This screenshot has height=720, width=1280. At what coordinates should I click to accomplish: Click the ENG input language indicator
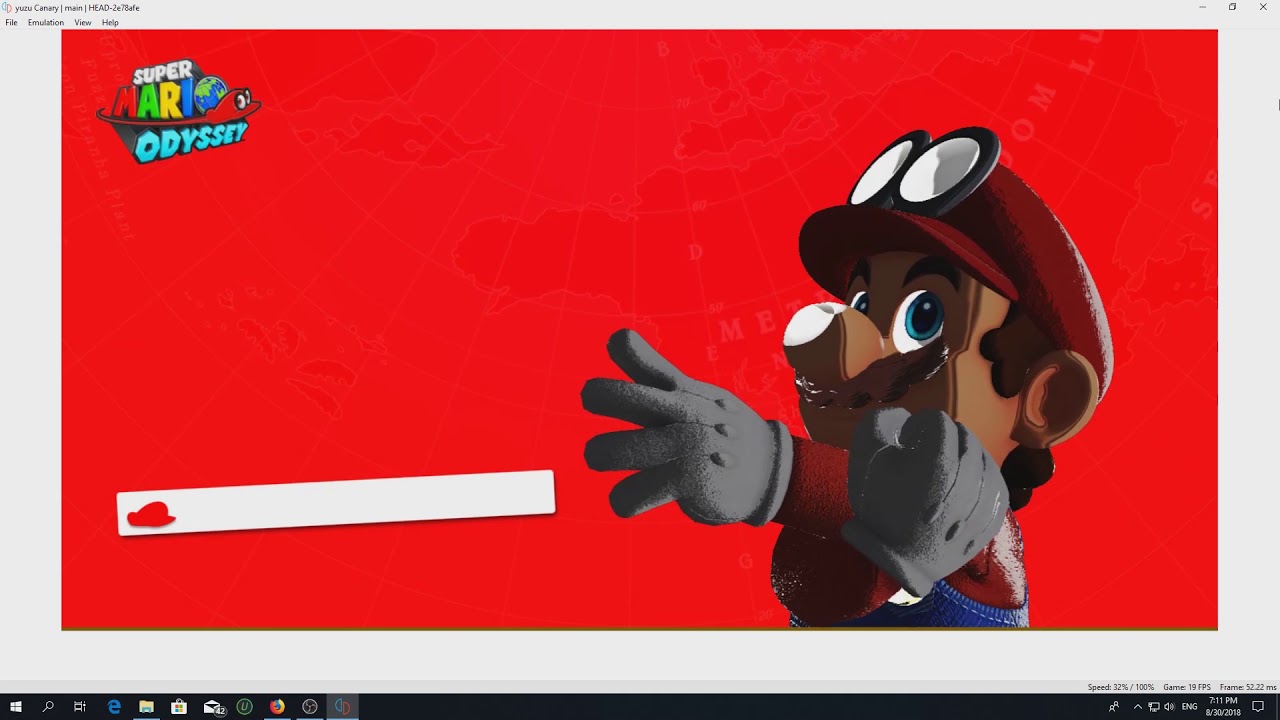1189,707
